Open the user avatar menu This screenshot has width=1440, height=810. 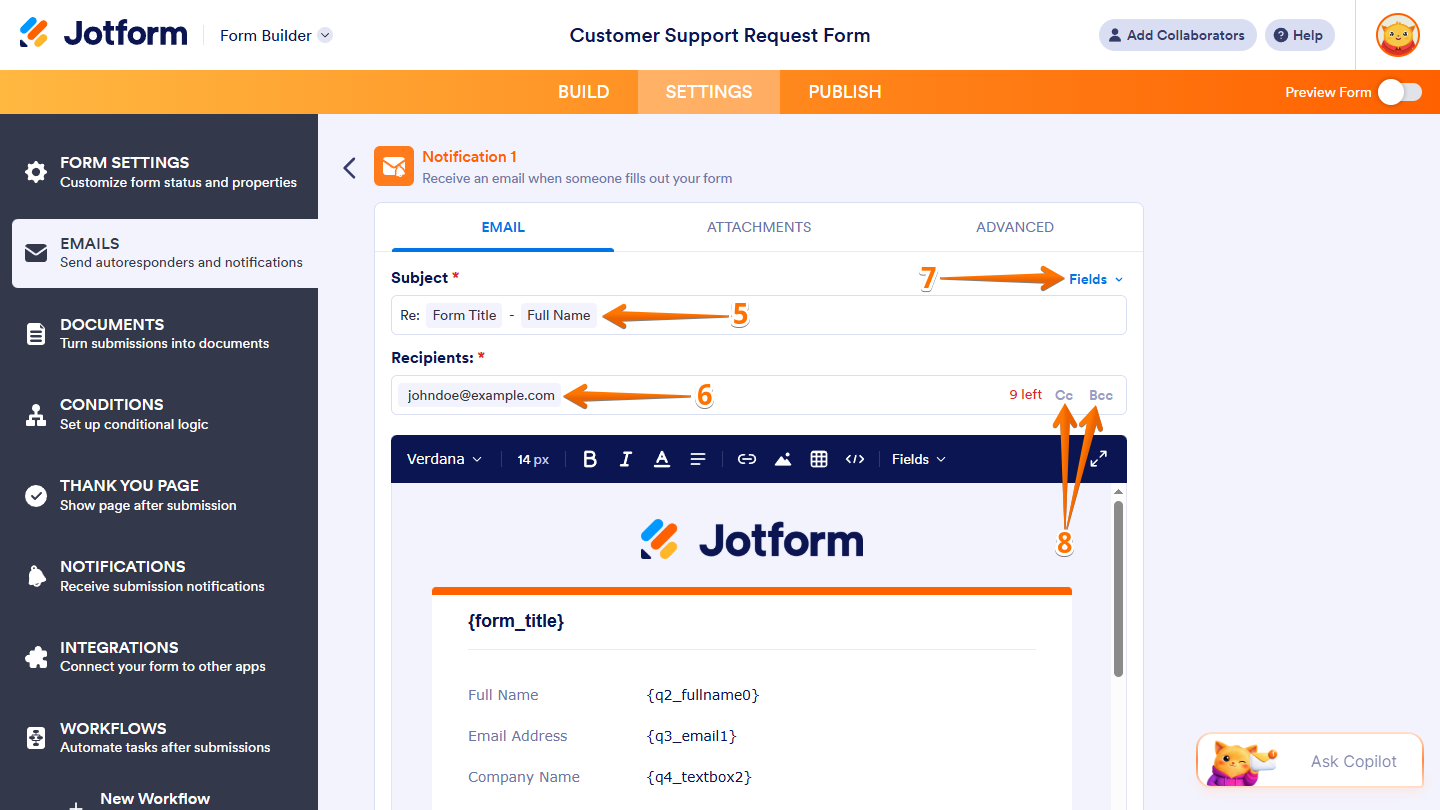1398,35
